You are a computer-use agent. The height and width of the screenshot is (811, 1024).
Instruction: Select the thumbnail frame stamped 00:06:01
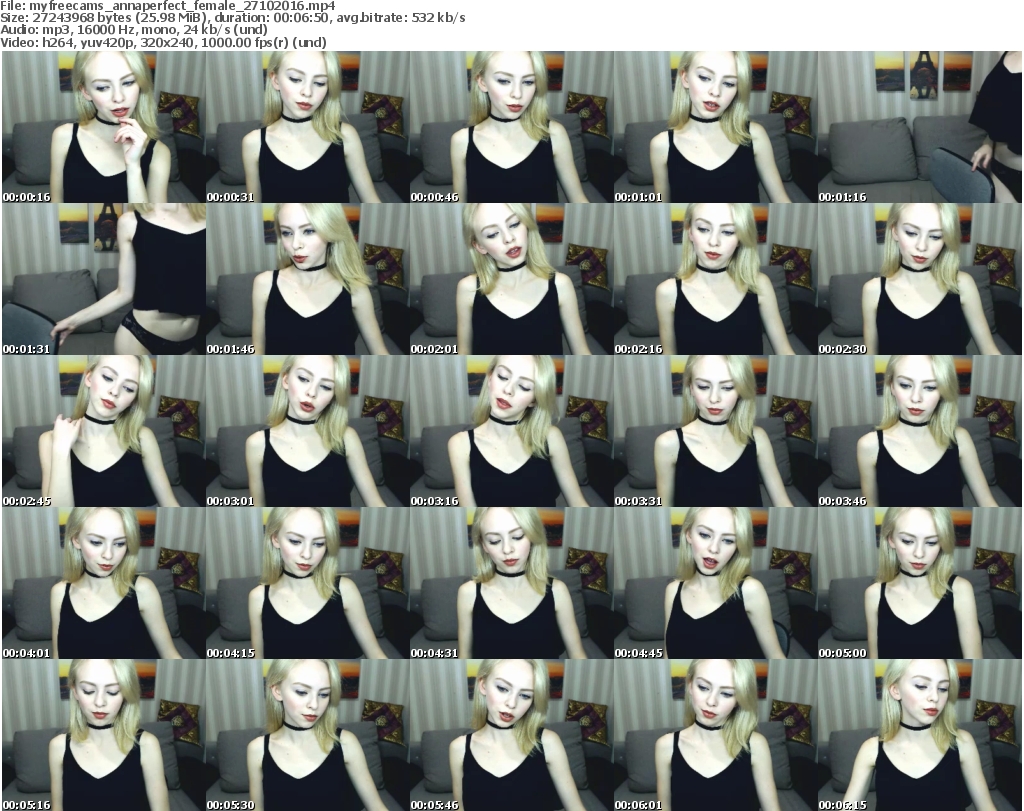point(715,735)
